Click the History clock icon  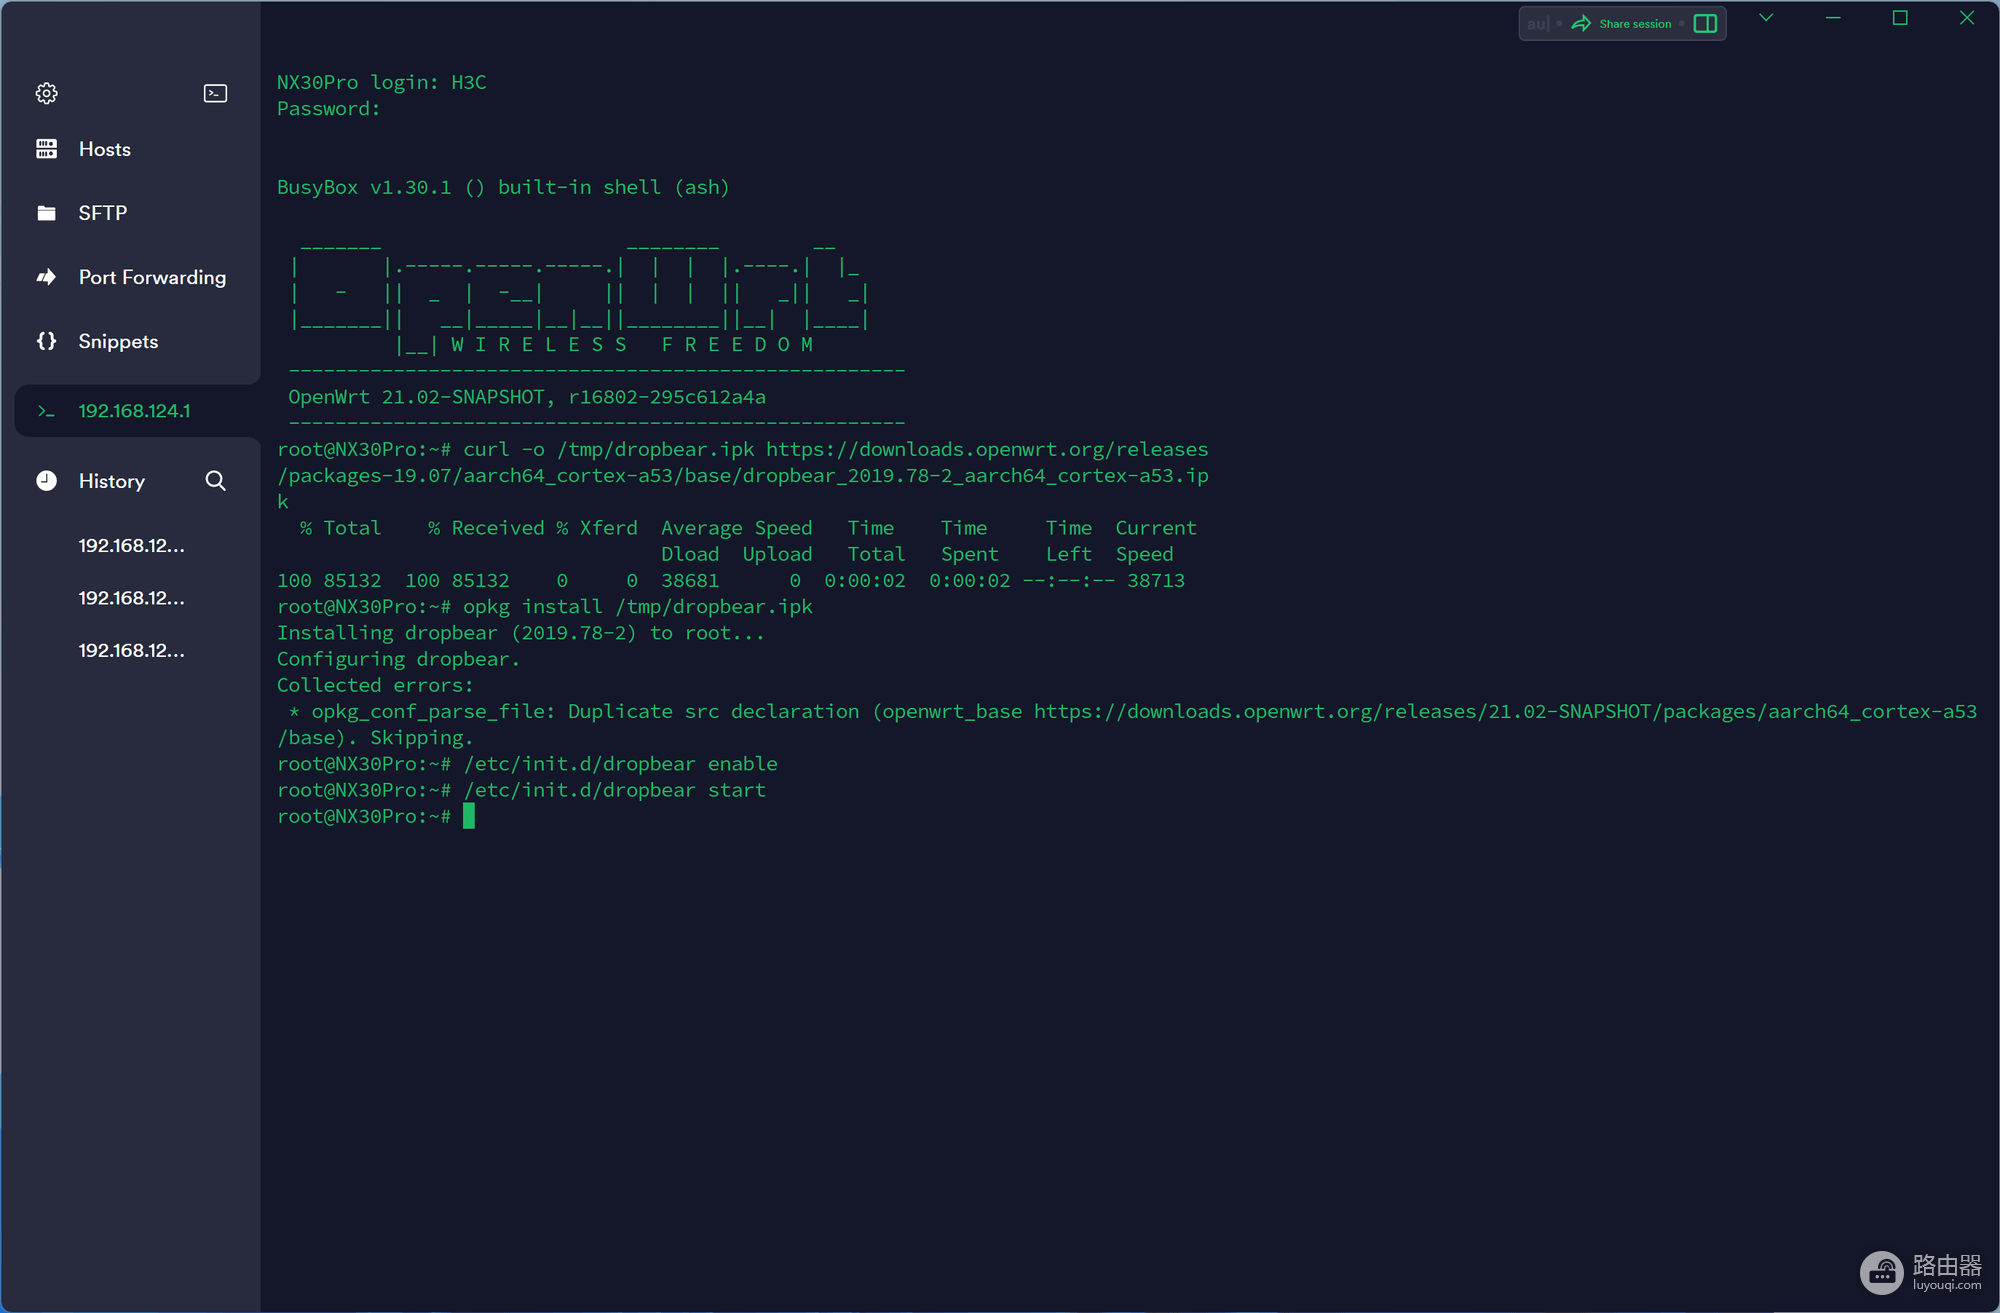click(x=46, y=481)
